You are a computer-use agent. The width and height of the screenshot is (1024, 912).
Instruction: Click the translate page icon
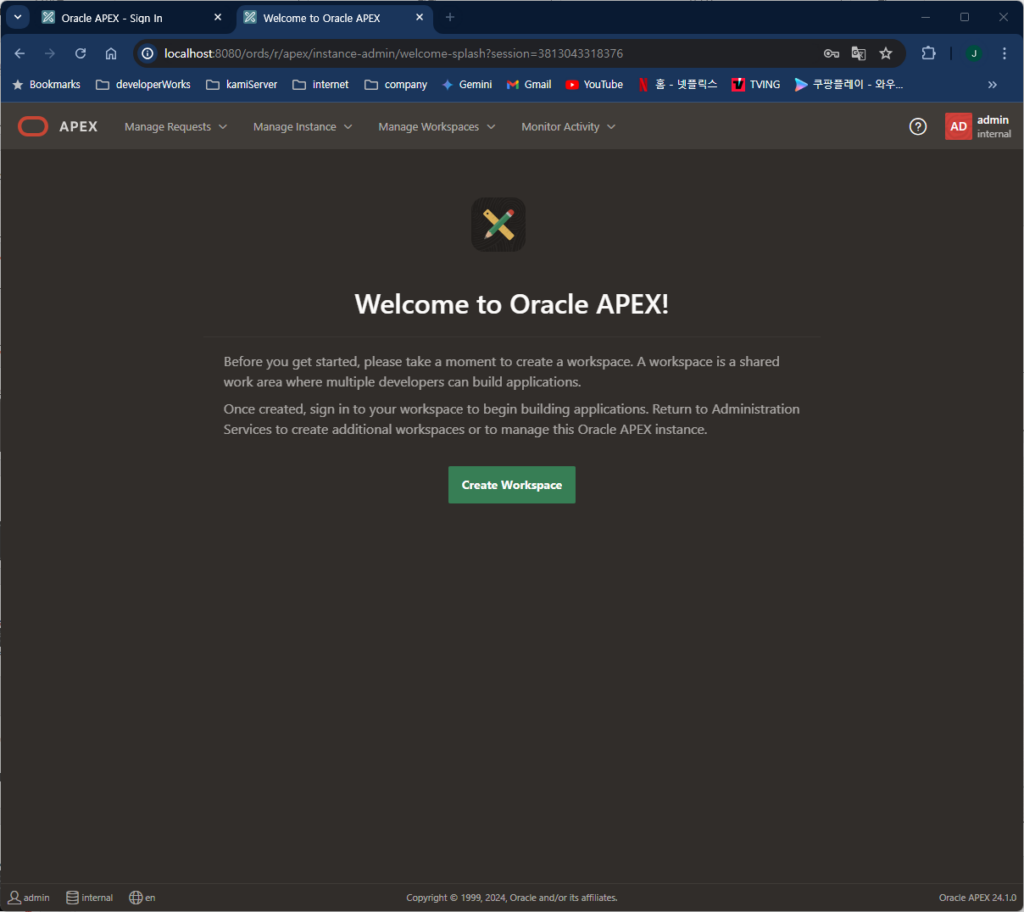pyautogui.click(x=858, y=54)
